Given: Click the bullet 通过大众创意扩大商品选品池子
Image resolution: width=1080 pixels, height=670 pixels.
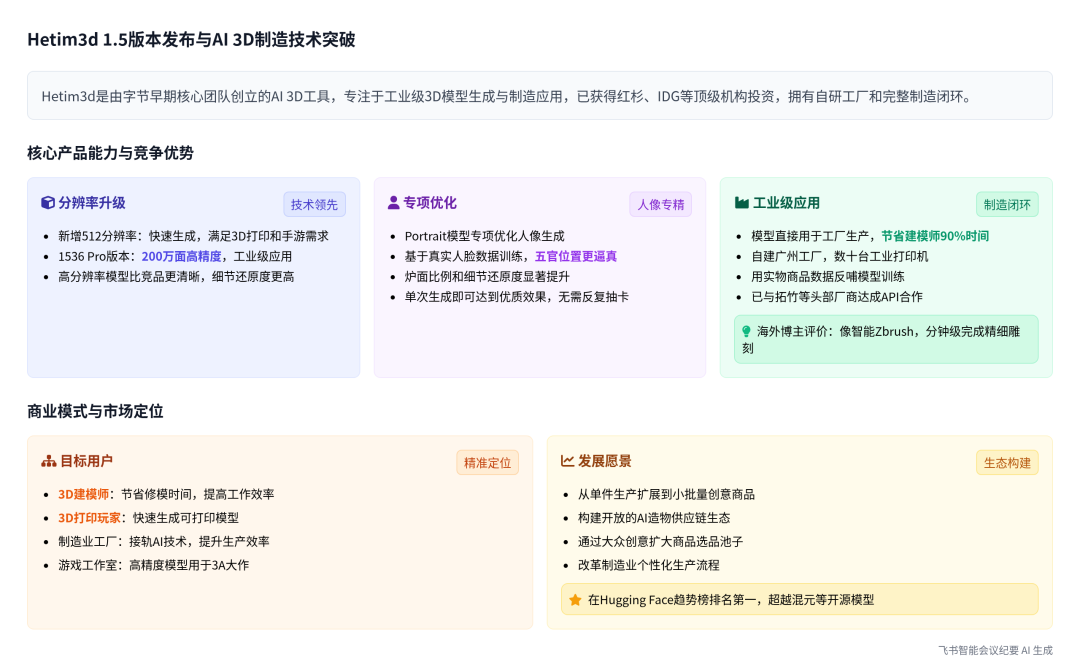Looking at the screenshot, I should 660,541.
